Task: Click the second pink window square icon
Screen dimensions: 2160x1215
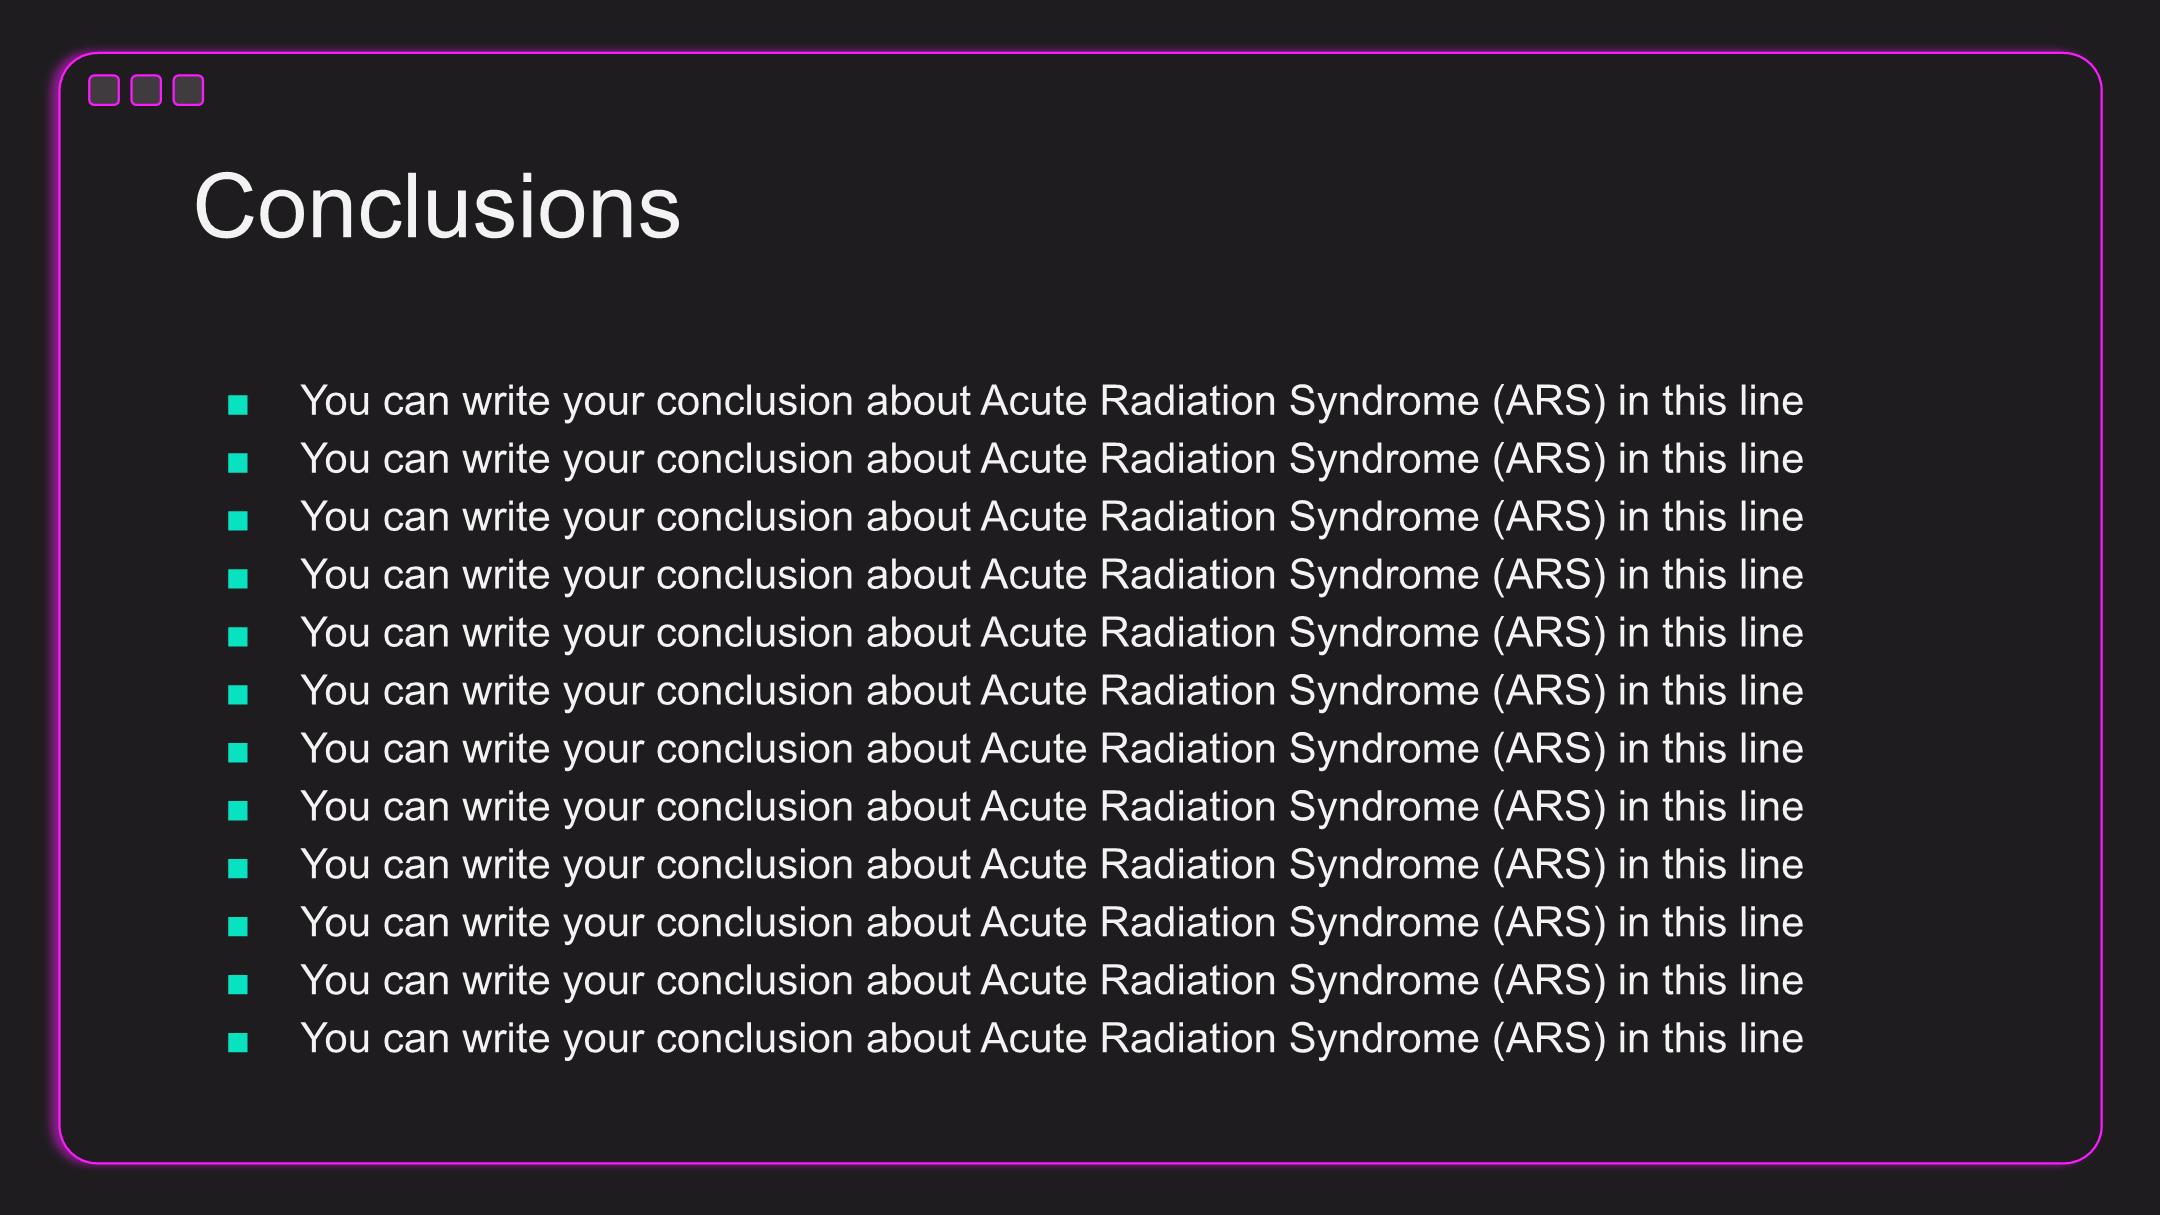Action: point(146,90)
